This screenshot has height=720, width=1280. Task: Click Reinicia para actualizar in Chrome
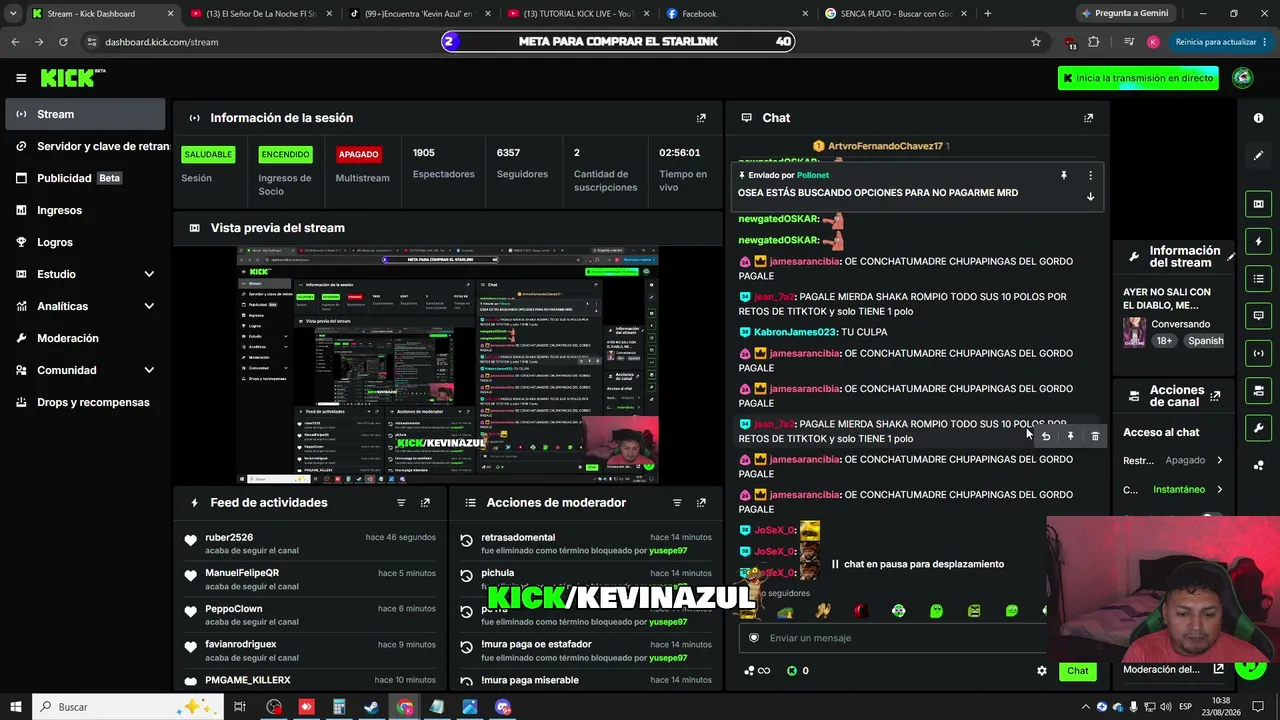tap(1222, 42)
